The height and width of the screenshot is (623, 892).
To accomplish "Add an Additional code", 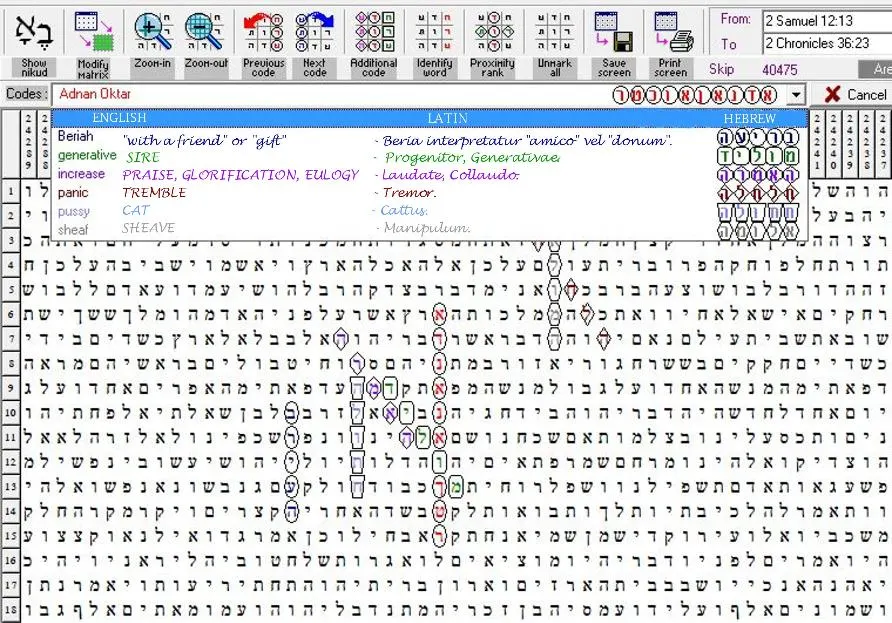I will click(374, 32).
